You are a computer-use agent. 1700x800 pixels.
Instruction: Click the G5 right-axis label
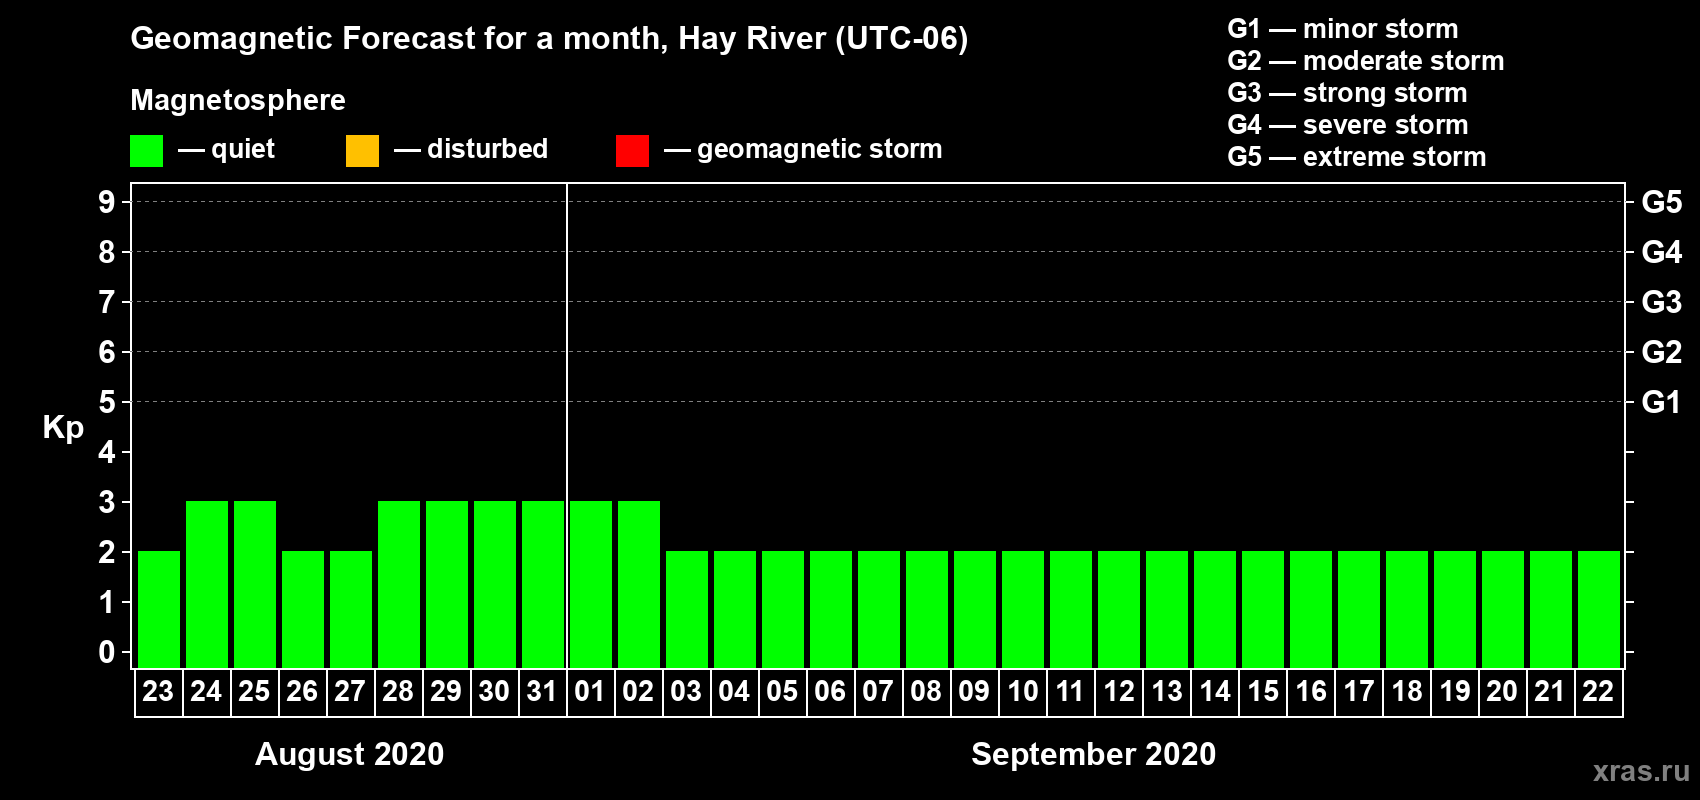(x=1662, y=202)
